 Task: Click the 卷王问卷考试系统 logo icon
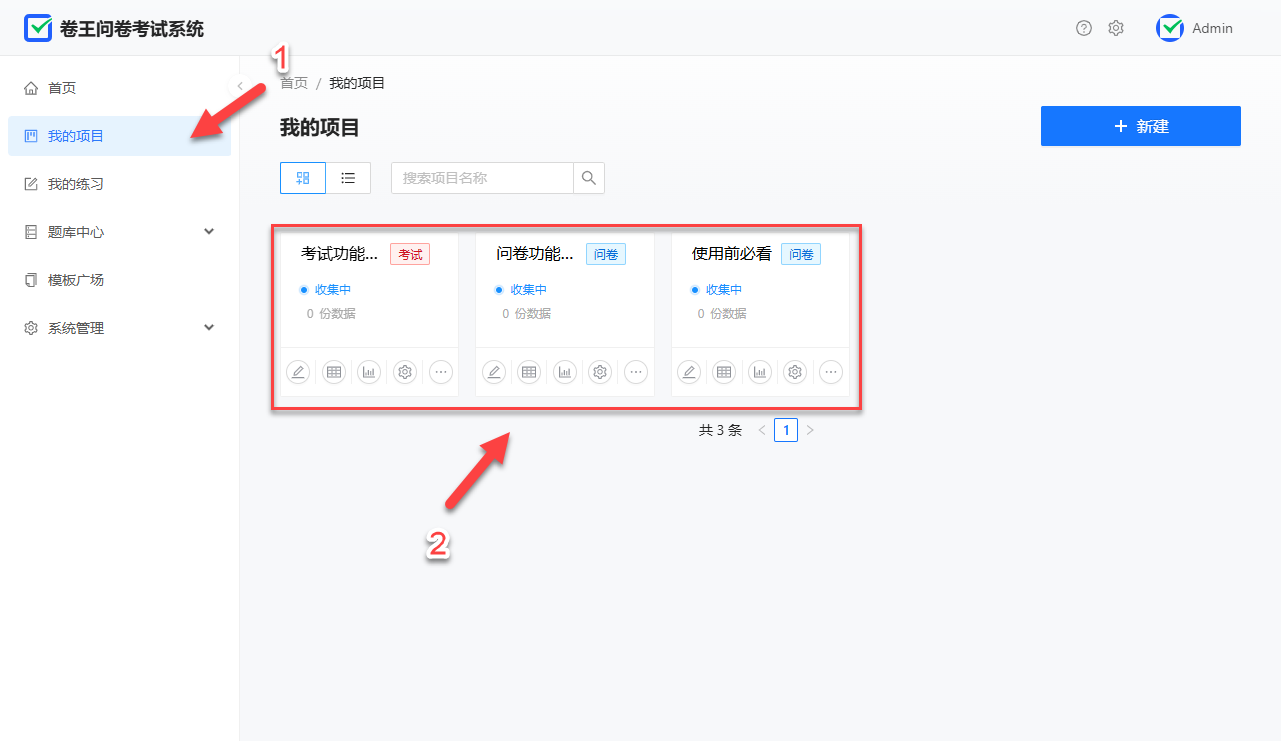click(38, 28)
